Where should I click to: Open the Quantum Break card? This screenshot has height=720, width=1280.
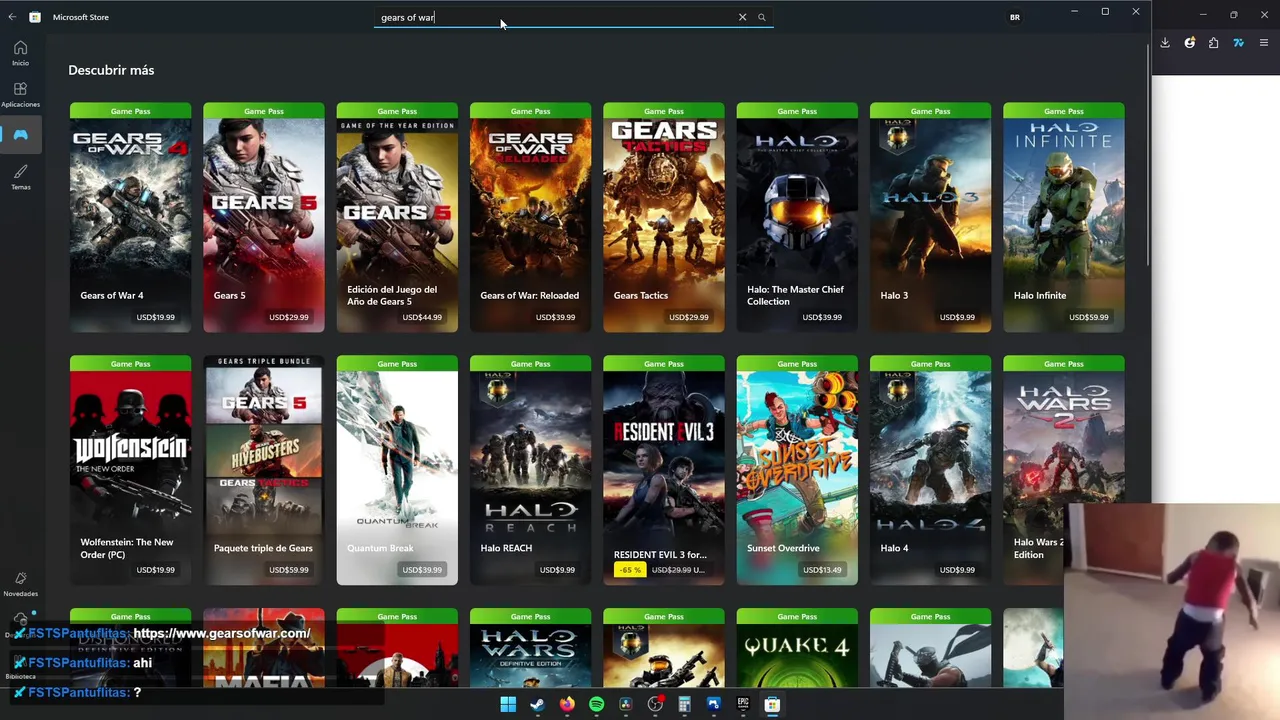[397, 470]
